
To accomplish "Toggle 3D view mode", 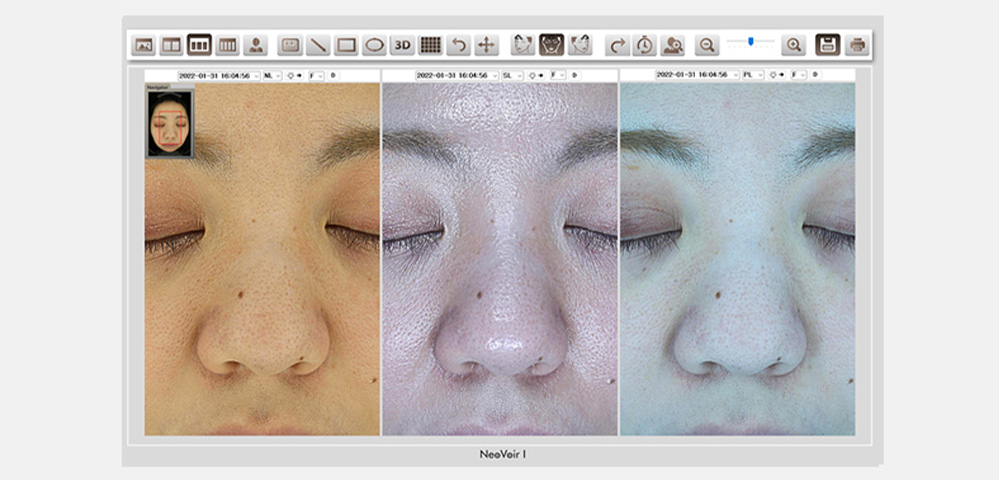I will (x=402, y=45).
